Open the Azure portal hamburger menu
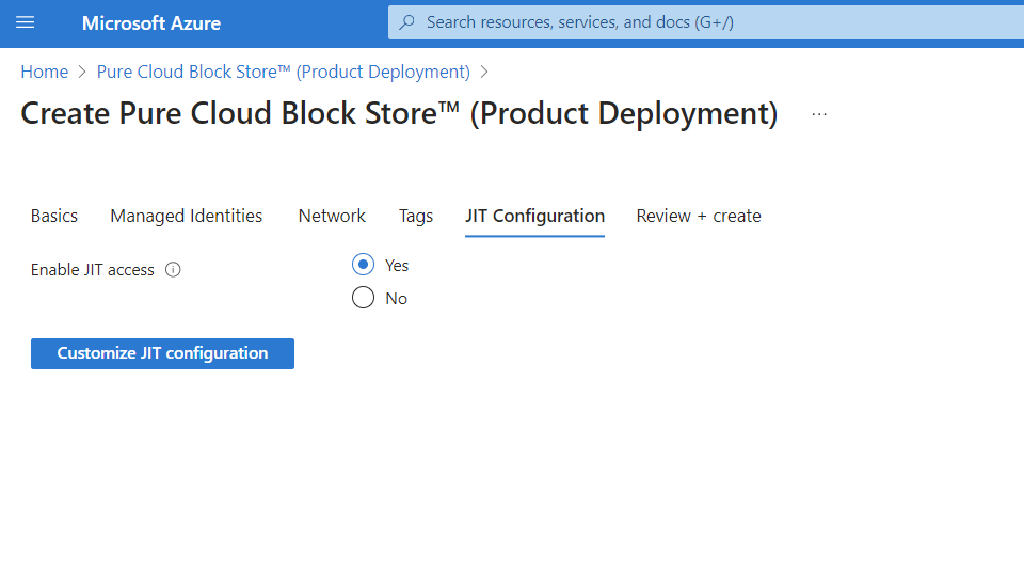This screenshot has height=586, width=1024. (x=24, y=22)
